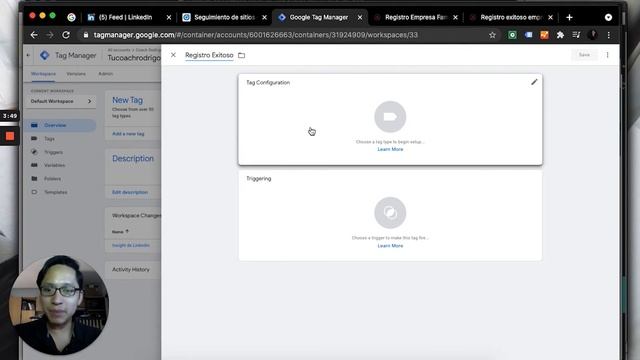Screen dimensions: 640x360
Task: Expand the Default Workspace selector
Action: [61, 101]
